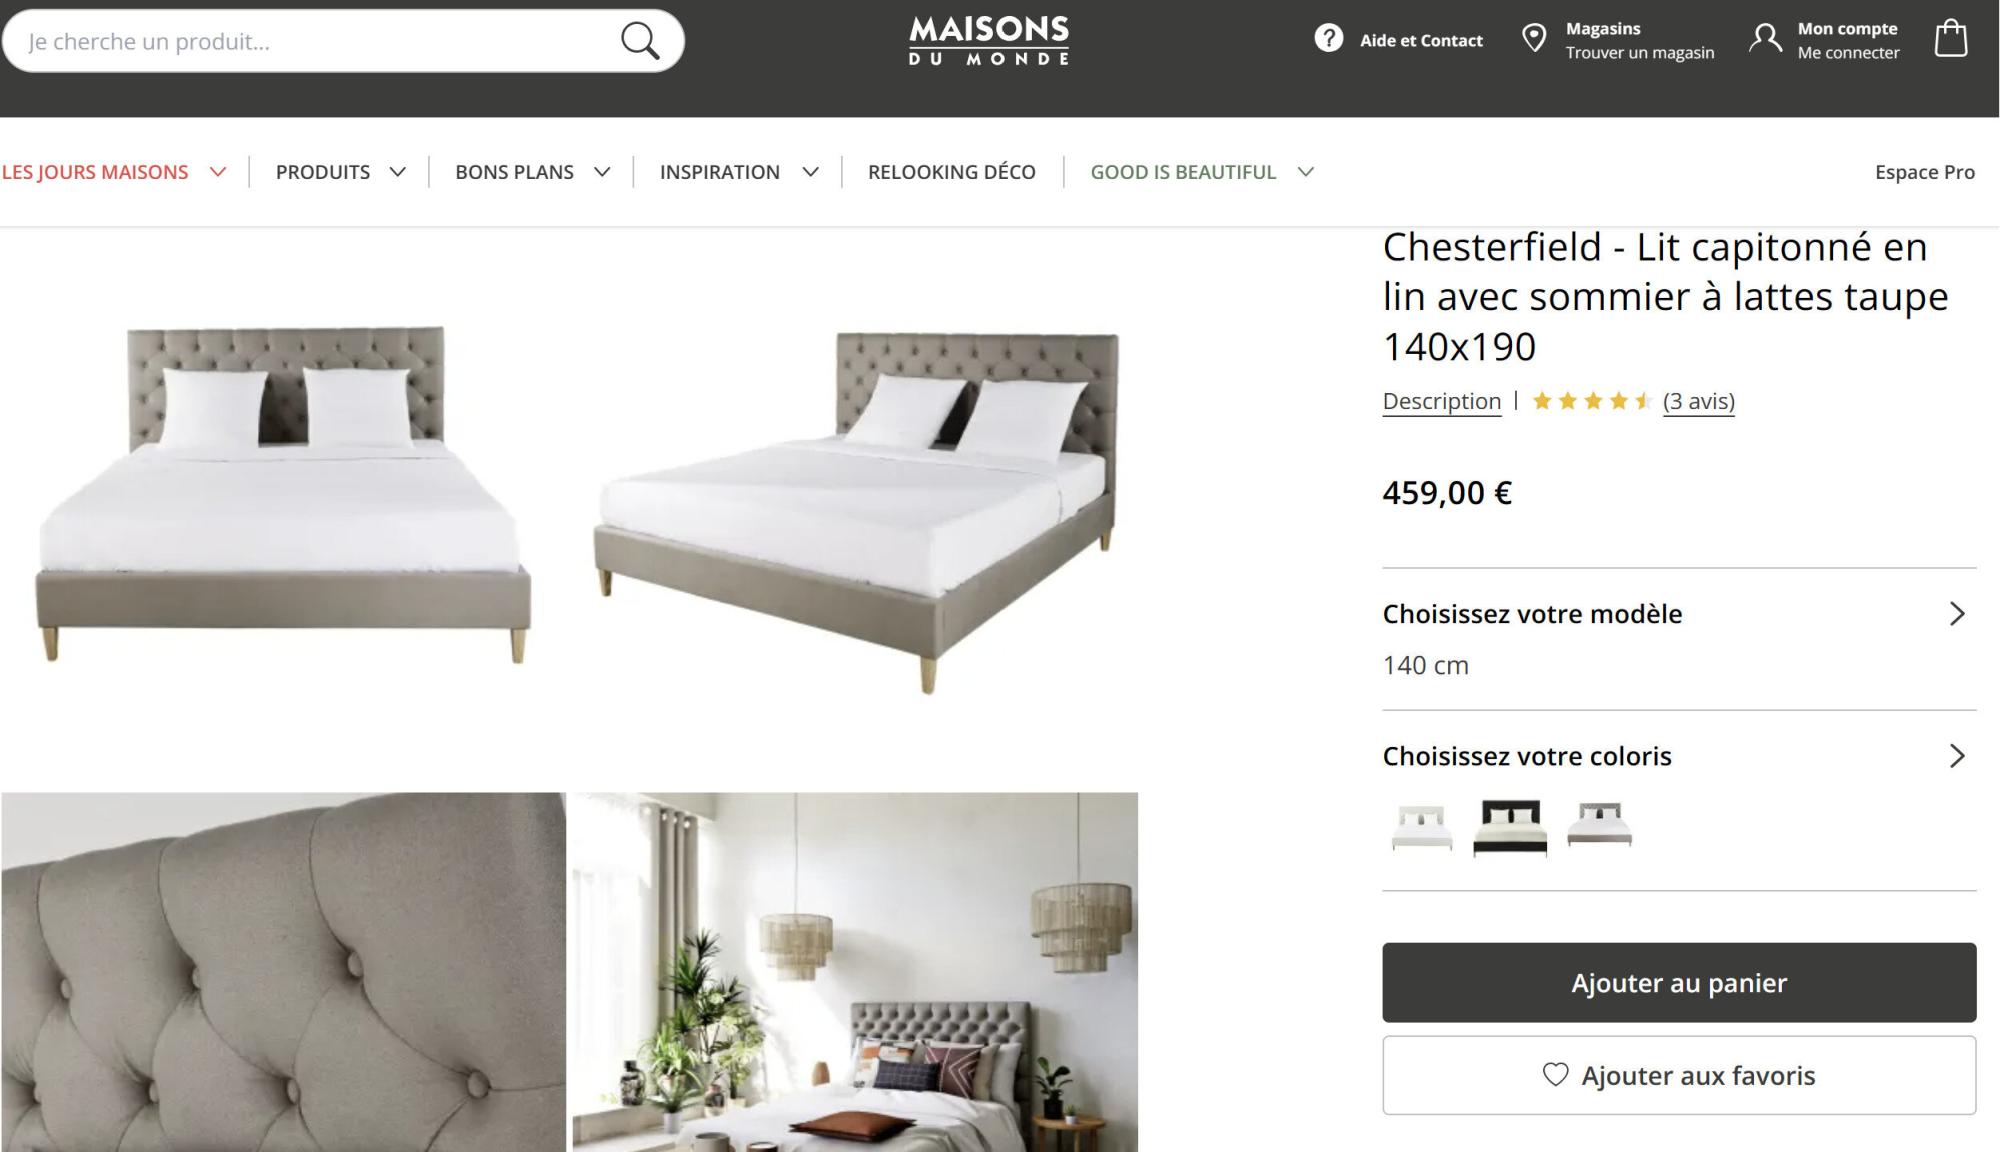This screenshot has height=1152, width=2000.
Task: Click the star rating icons
Action: tap(1591, 401)
